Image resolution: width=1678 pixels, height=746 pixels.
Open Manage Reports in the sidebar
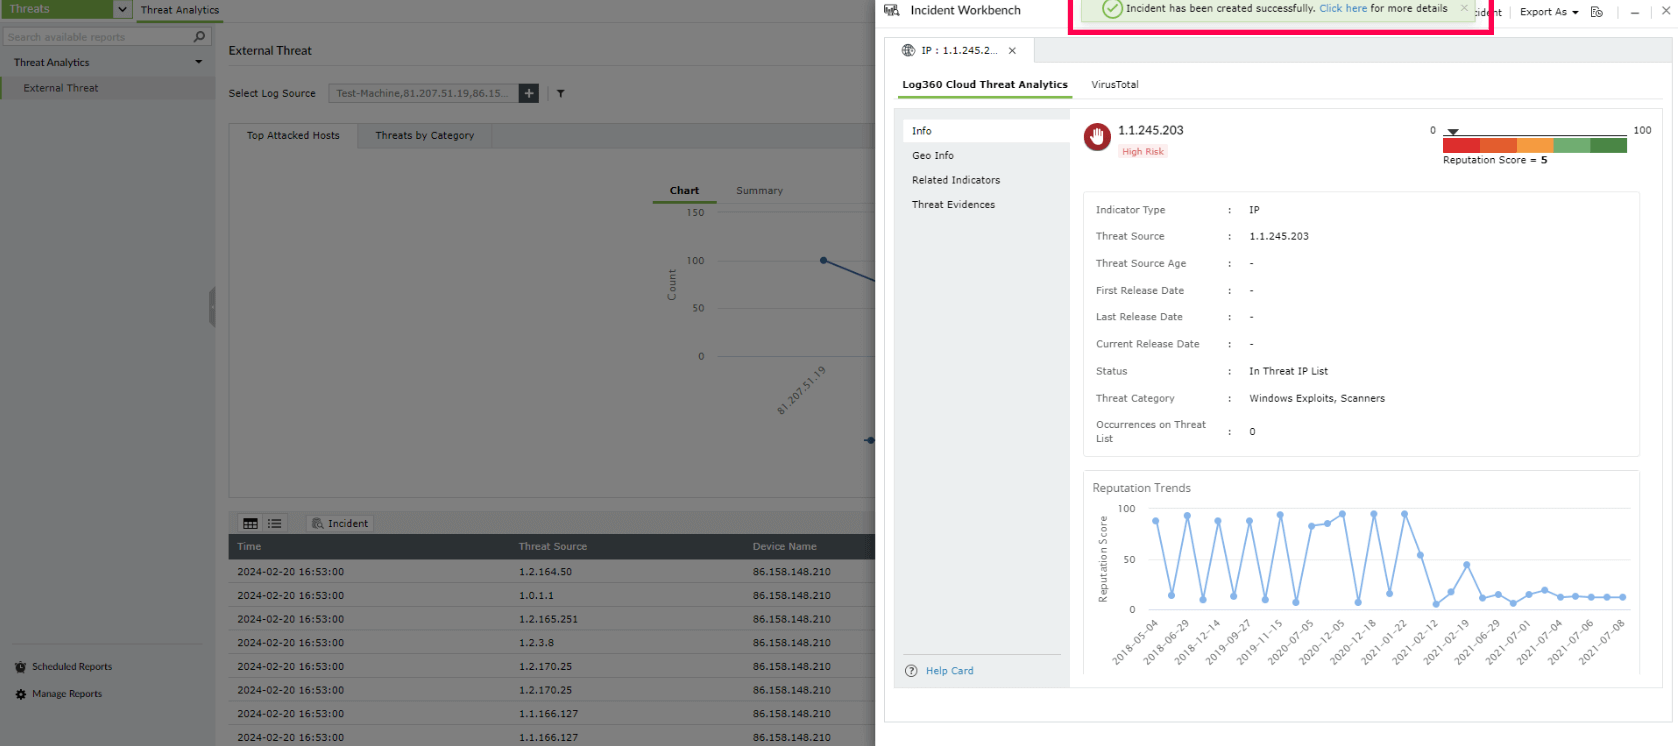pos(67,694)
